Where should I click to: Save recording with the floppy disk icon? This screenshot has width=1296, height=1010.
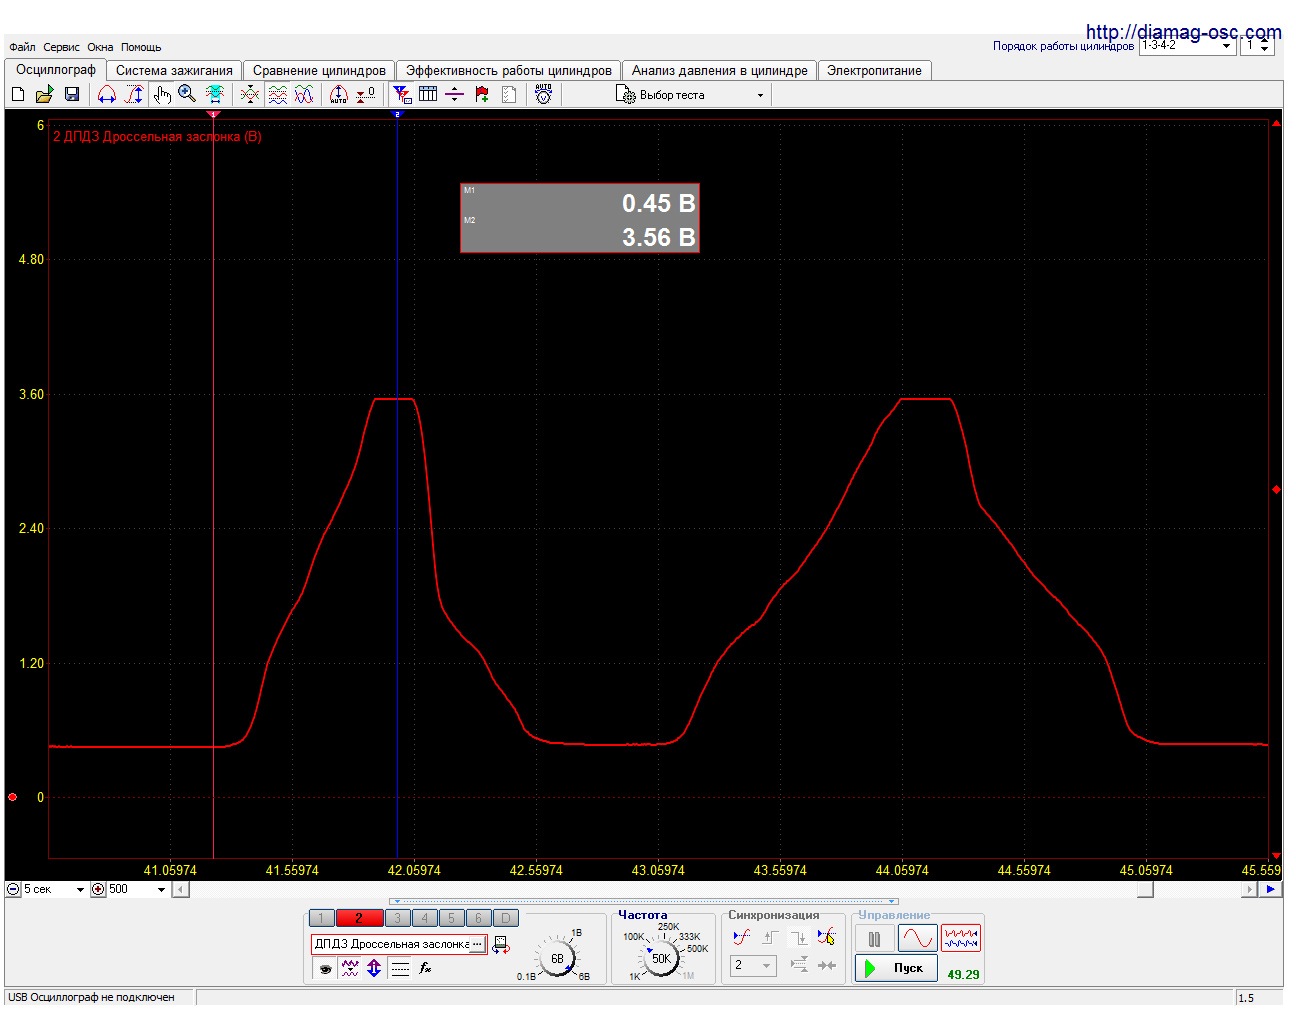(x=71, y=94)
